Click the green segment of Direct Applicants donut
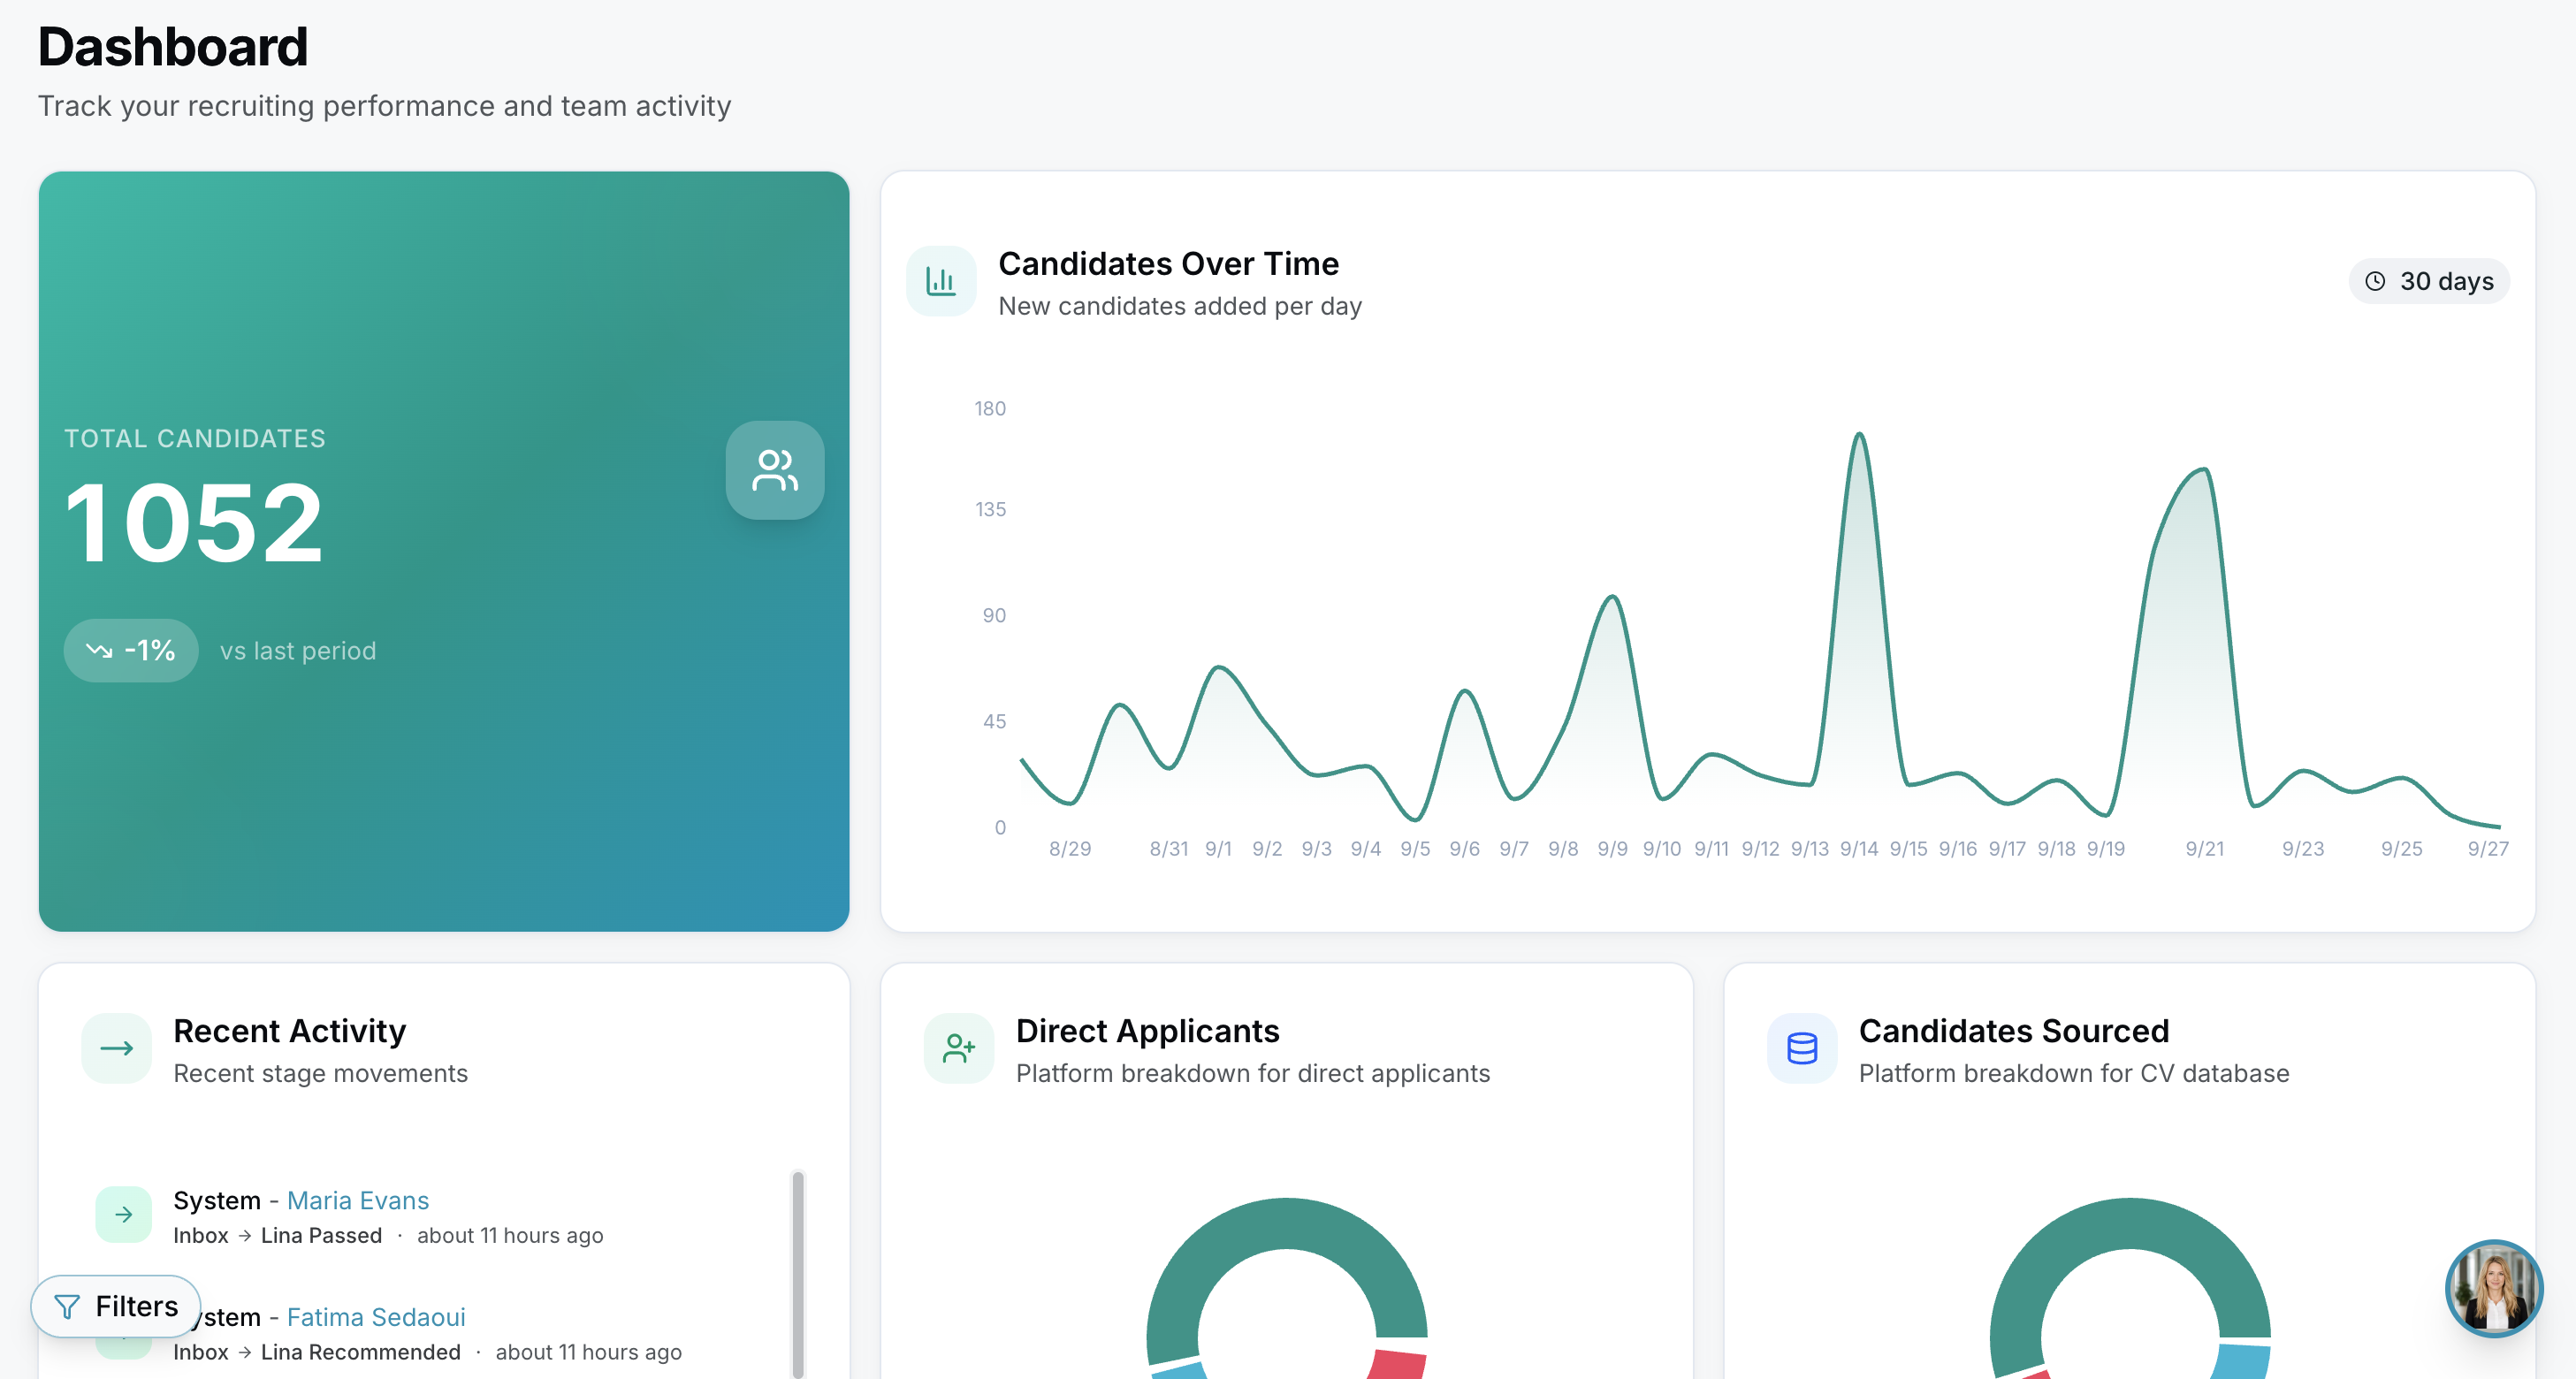This screenshot has height=1379, width=2576. (x=1286, y=1224)
